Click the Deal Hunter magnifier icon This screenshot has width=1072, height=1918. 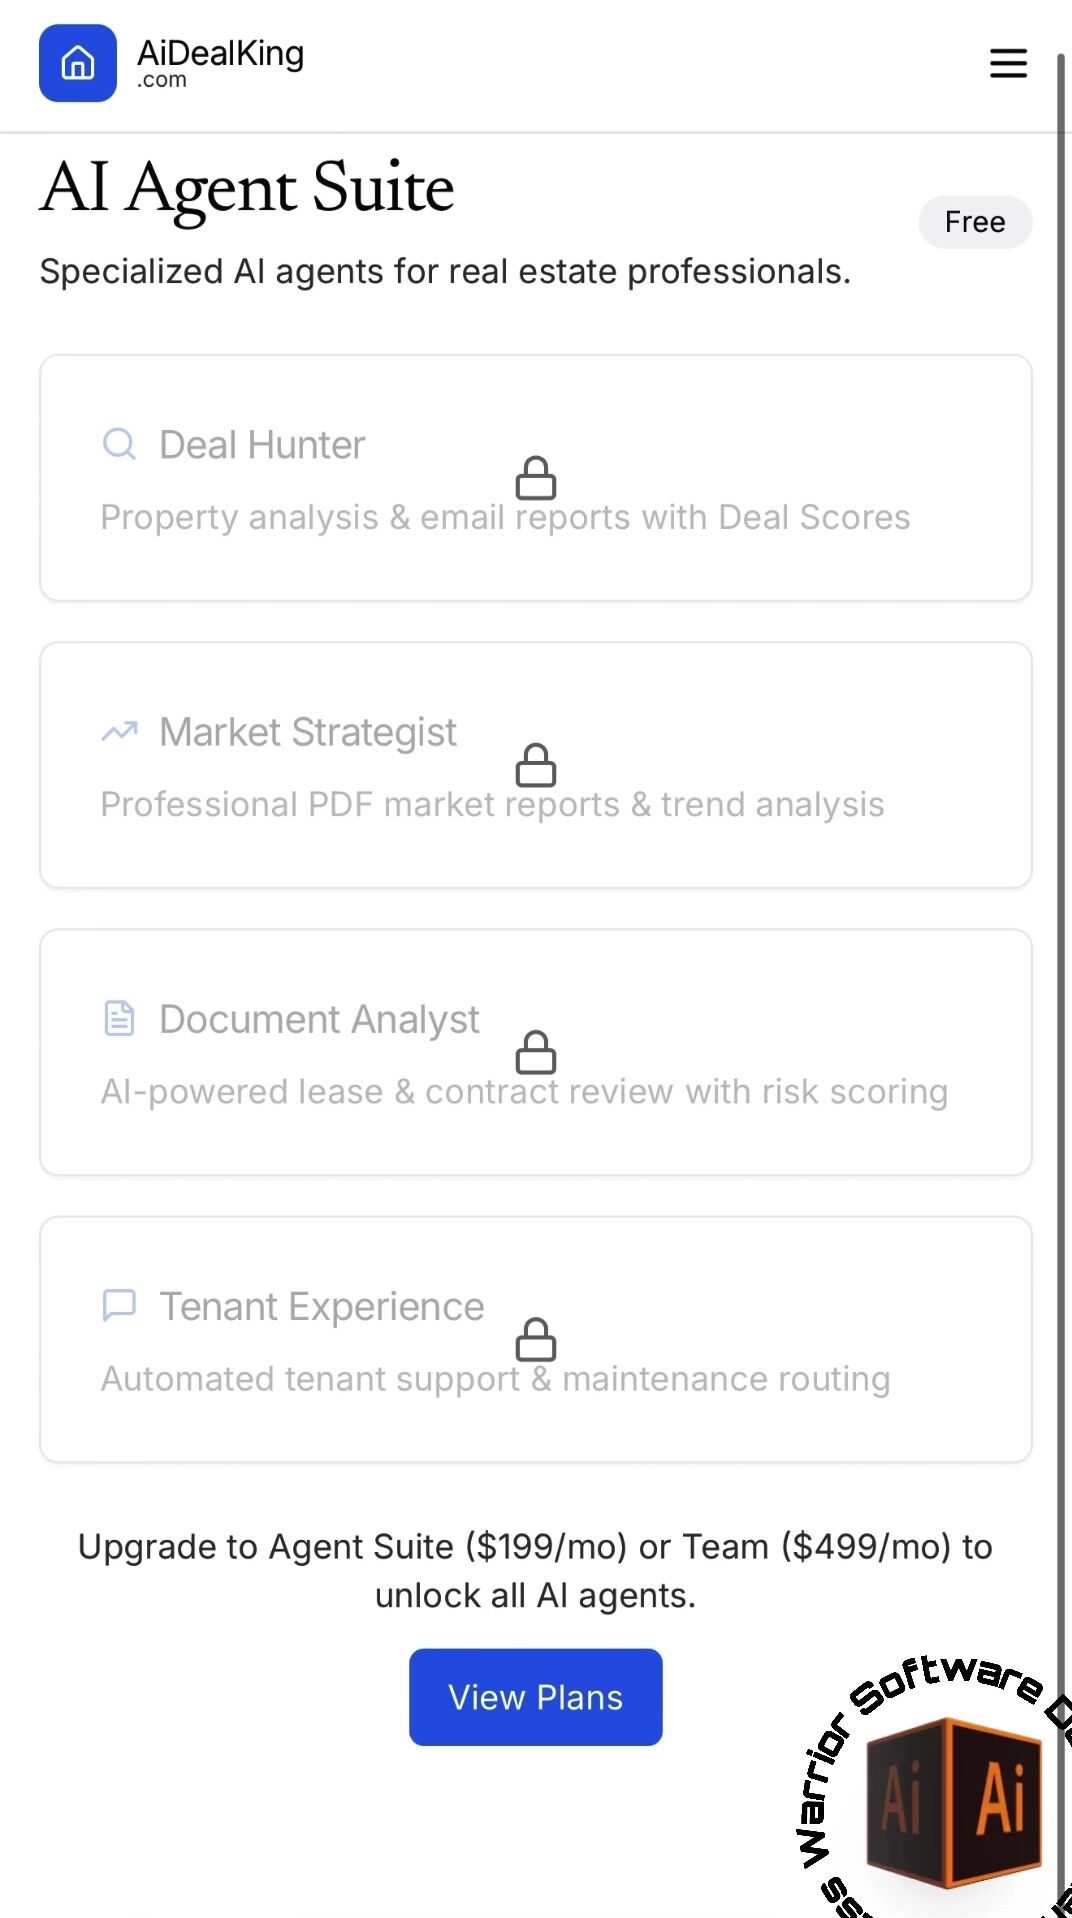pyautogui.click(x=119, y=443)
